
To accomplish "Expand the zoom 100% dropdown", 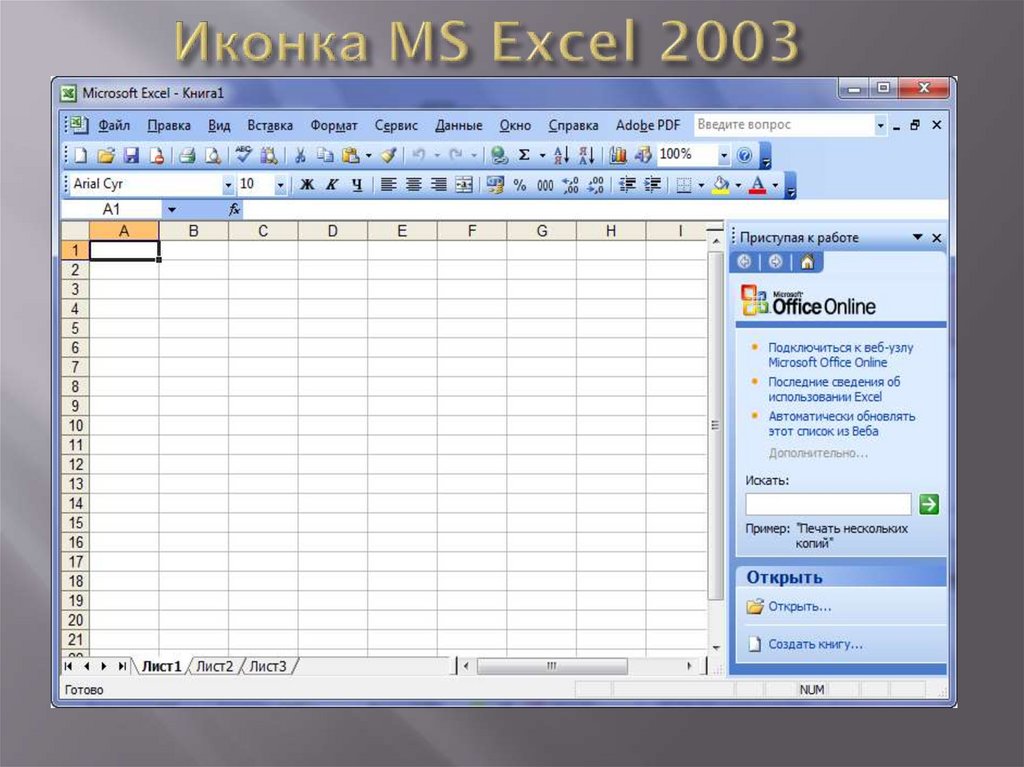I will point(724,155).
